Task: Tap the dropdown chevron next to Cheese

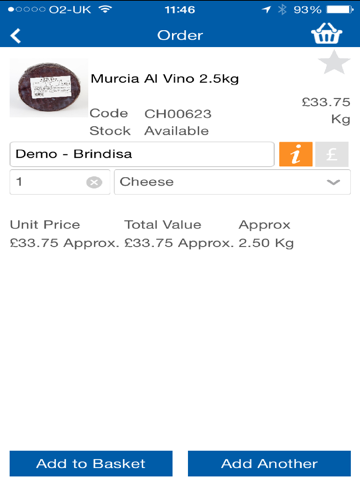Action: point(333,182)
